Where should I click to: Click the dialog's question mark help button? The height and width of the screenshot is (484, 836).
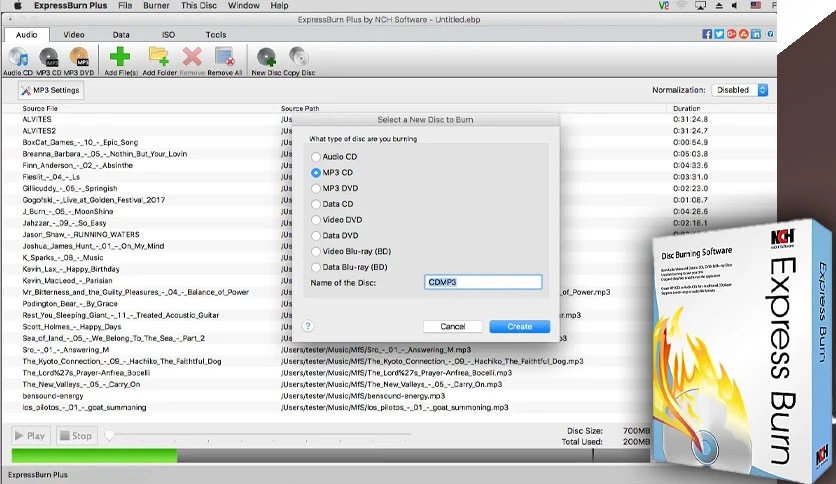pyautogui.click(x=308, y=326)
